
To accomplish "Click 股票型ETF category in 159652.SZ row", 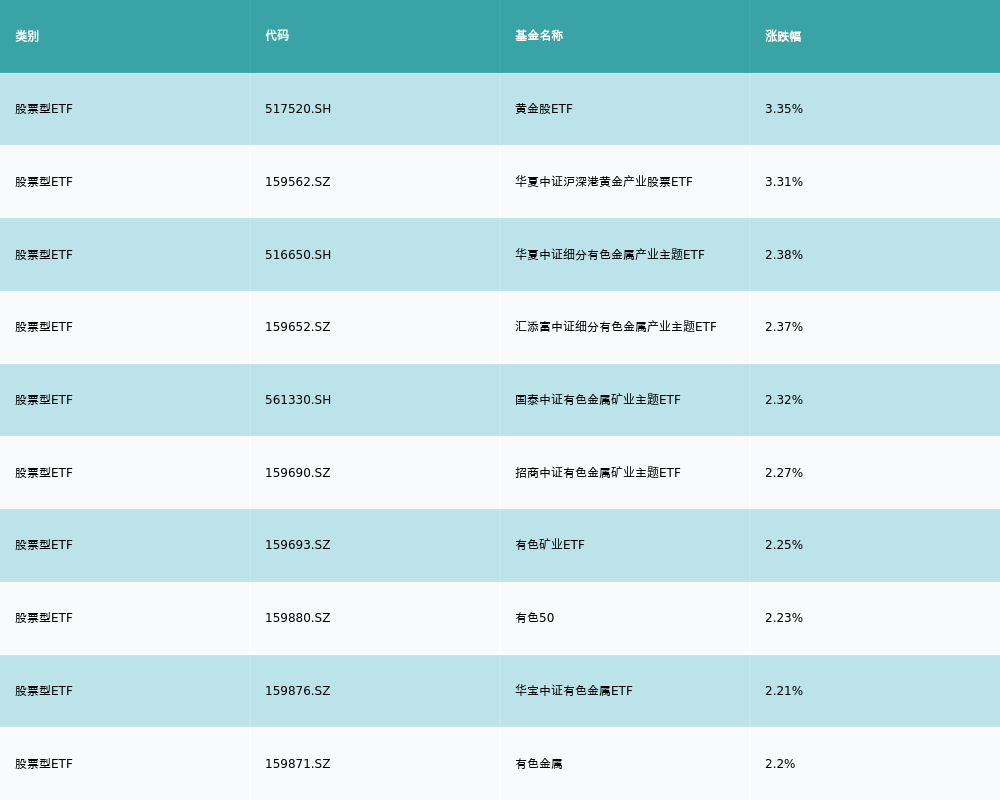I will point(44,327).
